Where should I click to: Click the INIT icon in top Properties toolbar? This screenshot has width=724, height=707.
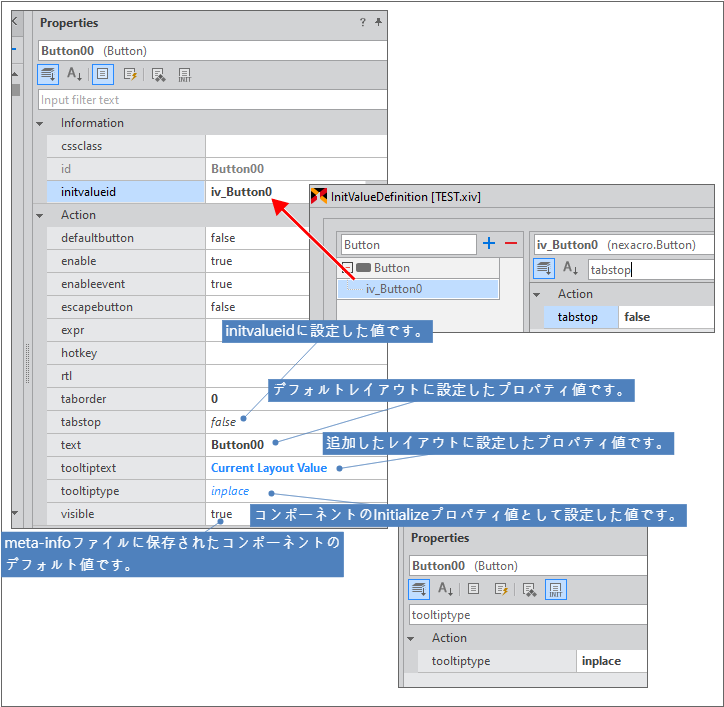coord(184,74)
